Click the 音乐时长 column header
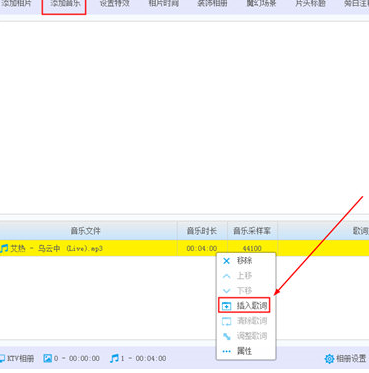 202,231
